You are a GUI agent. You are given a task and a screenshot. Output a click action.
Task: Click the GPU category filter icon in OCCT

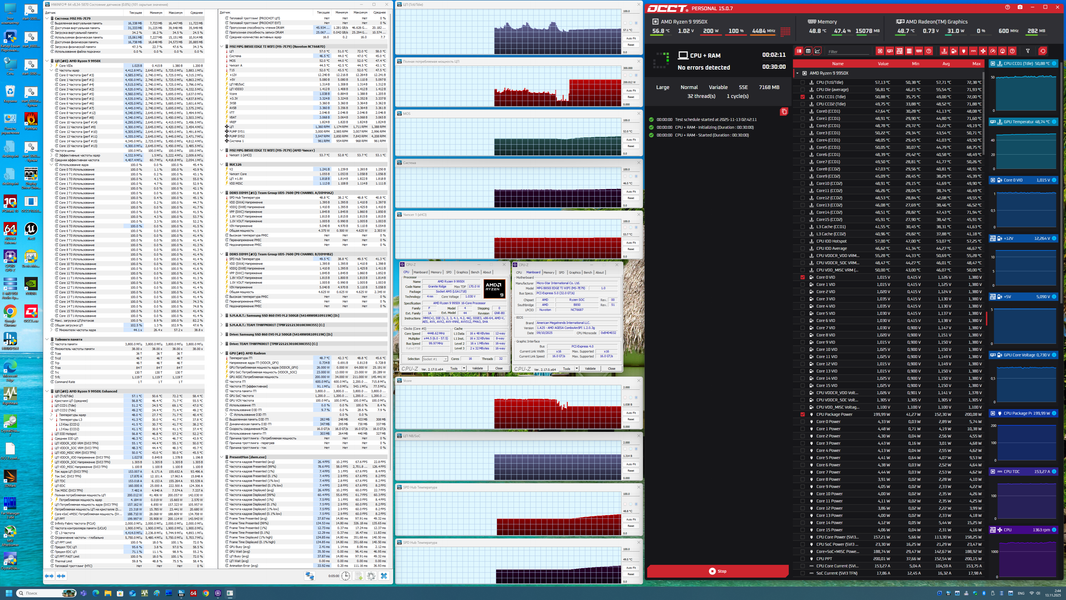pos(890,51)
